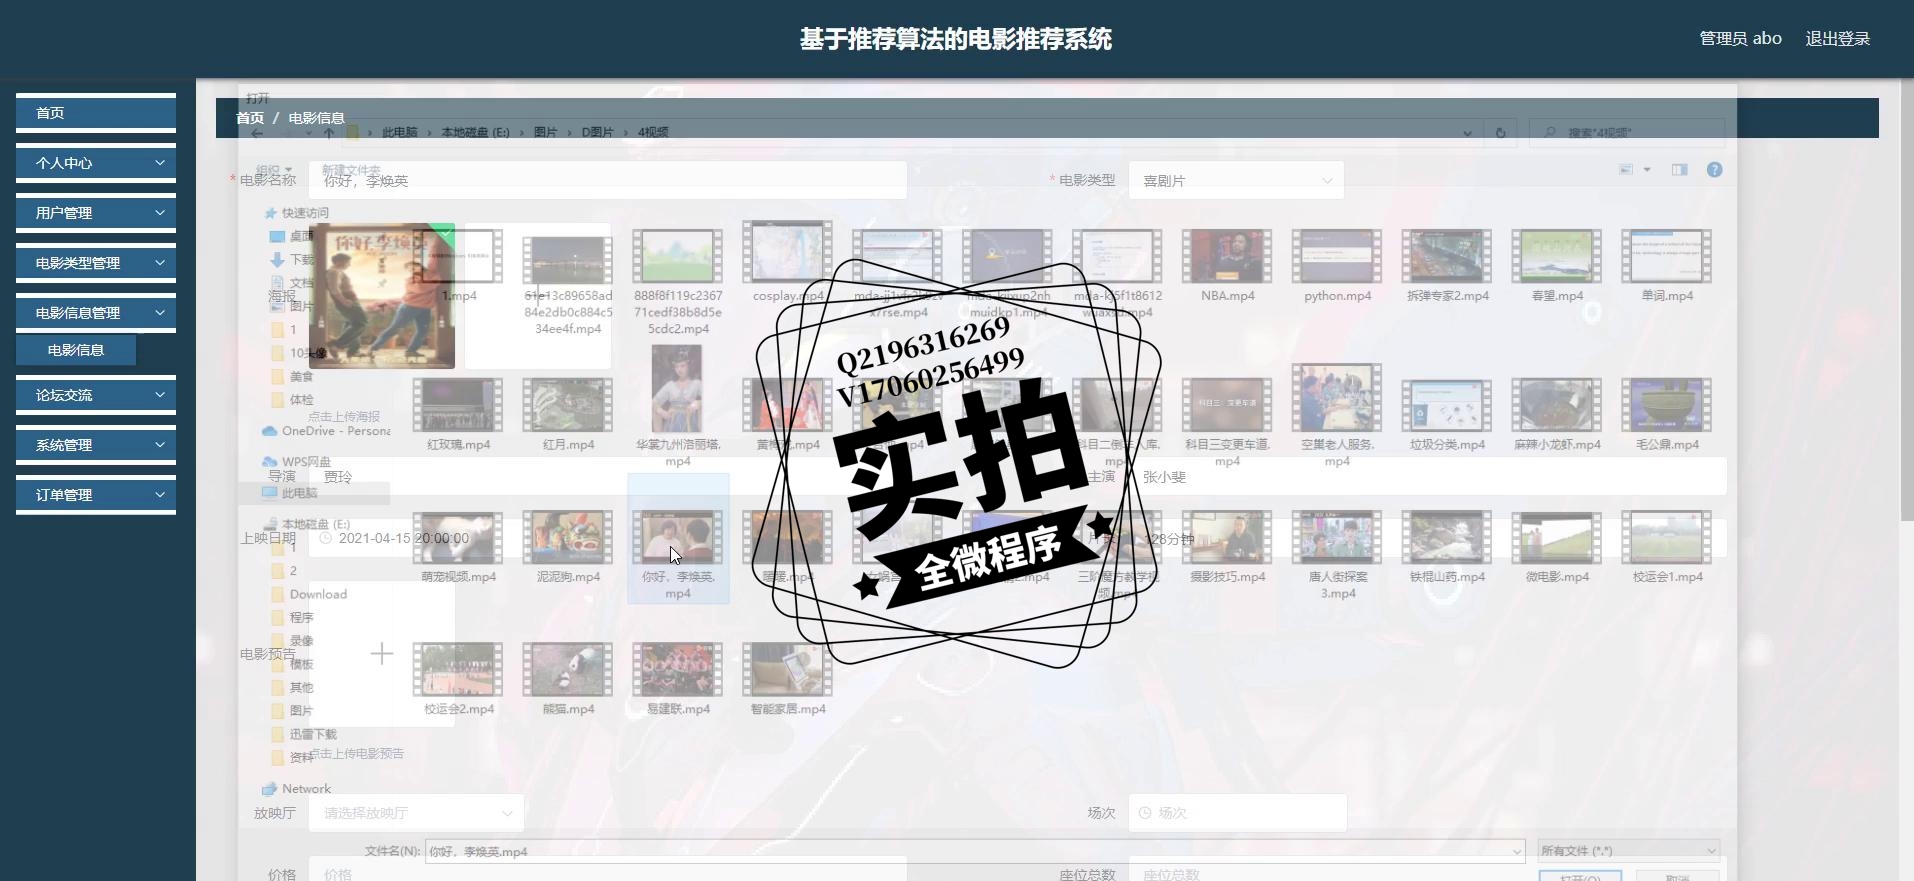This screenshot has height=881, width=1914.
Task: Expand the 订单管理 sidebar menu arrow
Action: click(x=160, y=495)
